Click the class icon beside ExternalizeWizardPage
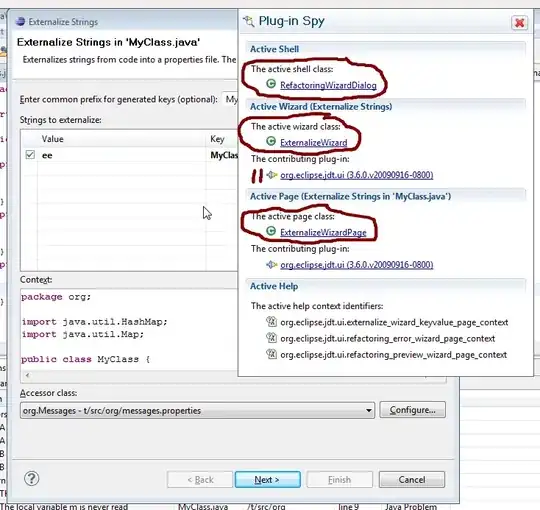The image size is (540, 510). [271, 231]
